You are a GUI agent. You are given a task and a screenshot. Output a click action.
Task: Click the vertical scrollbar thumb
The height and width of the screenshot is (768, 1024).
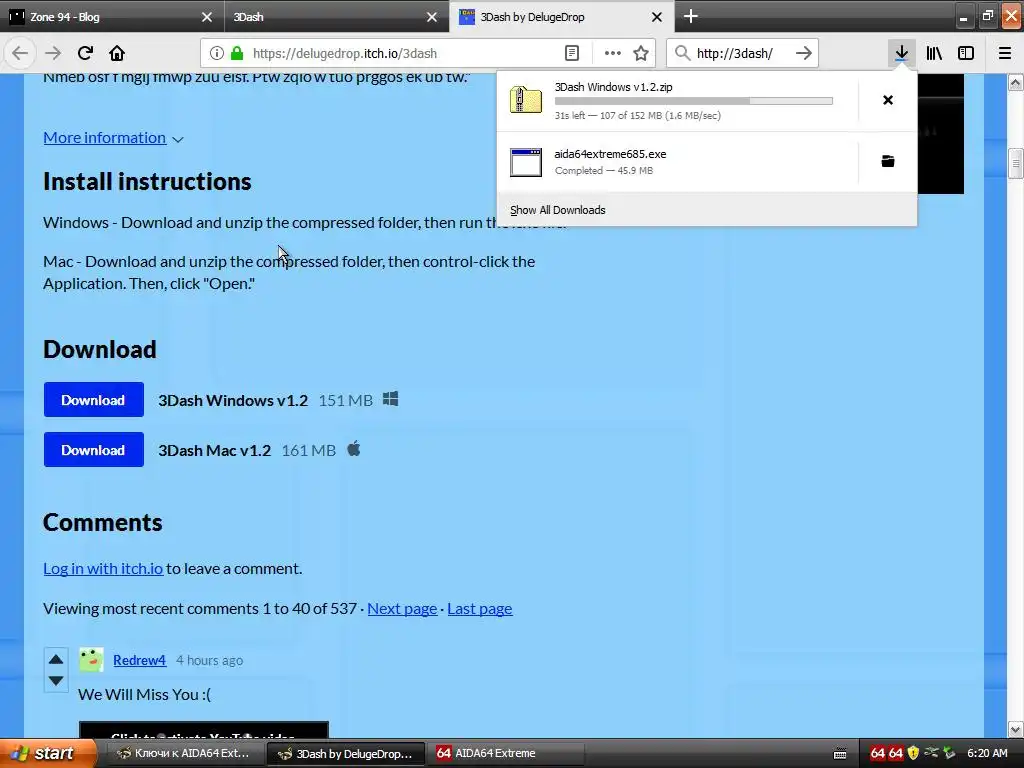(x=1015, y=164)
